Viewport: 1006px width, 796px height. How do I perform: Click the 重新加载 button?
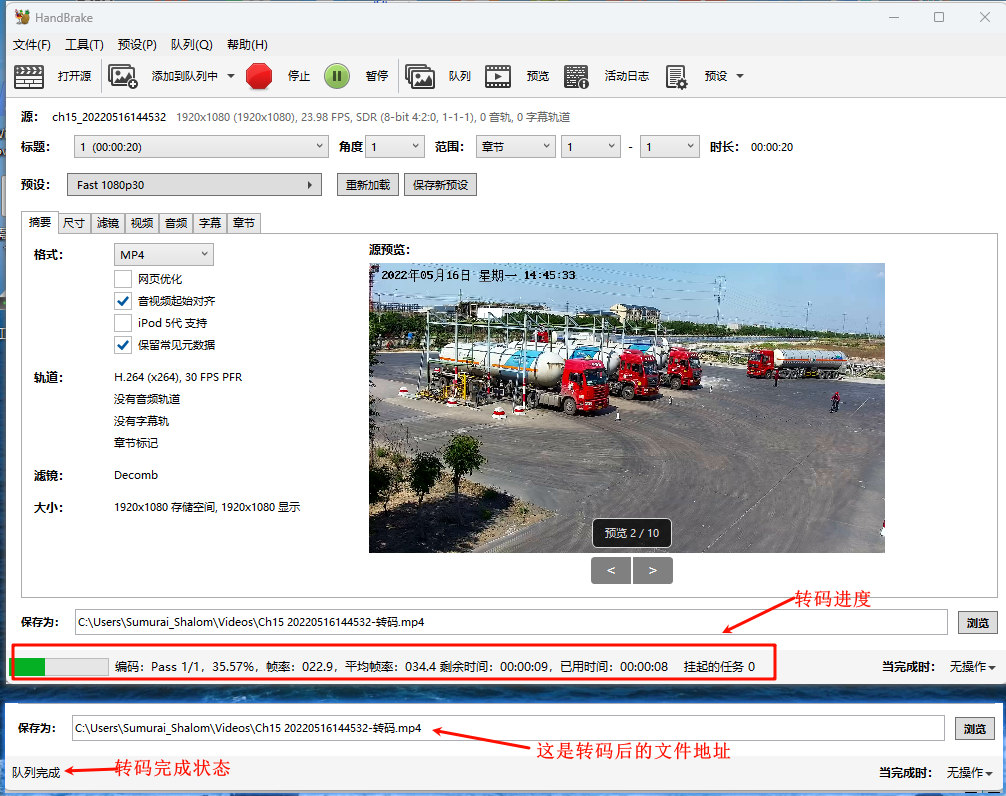pos(368,185)
